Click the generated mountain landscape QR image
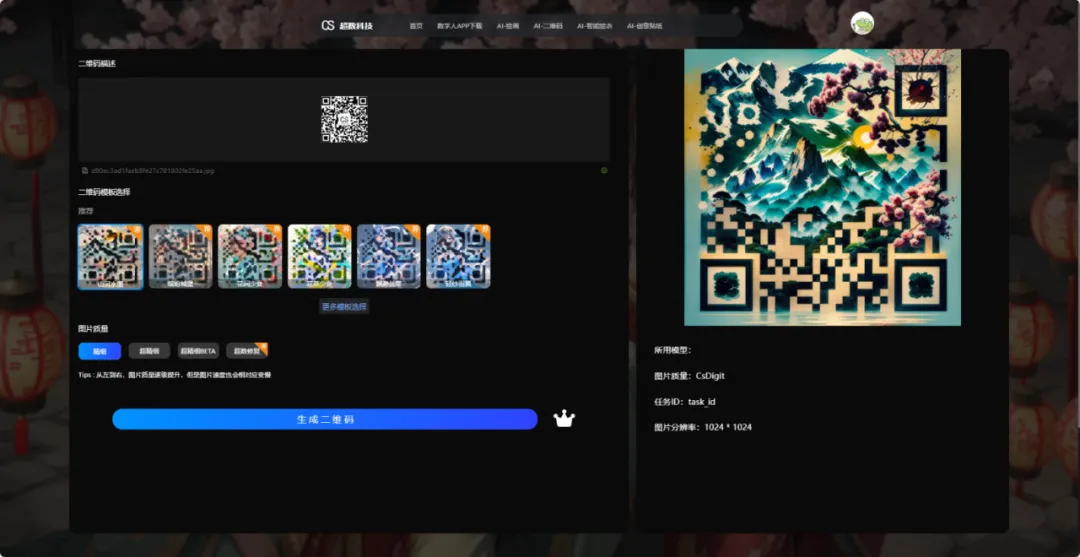 [822, 187]
